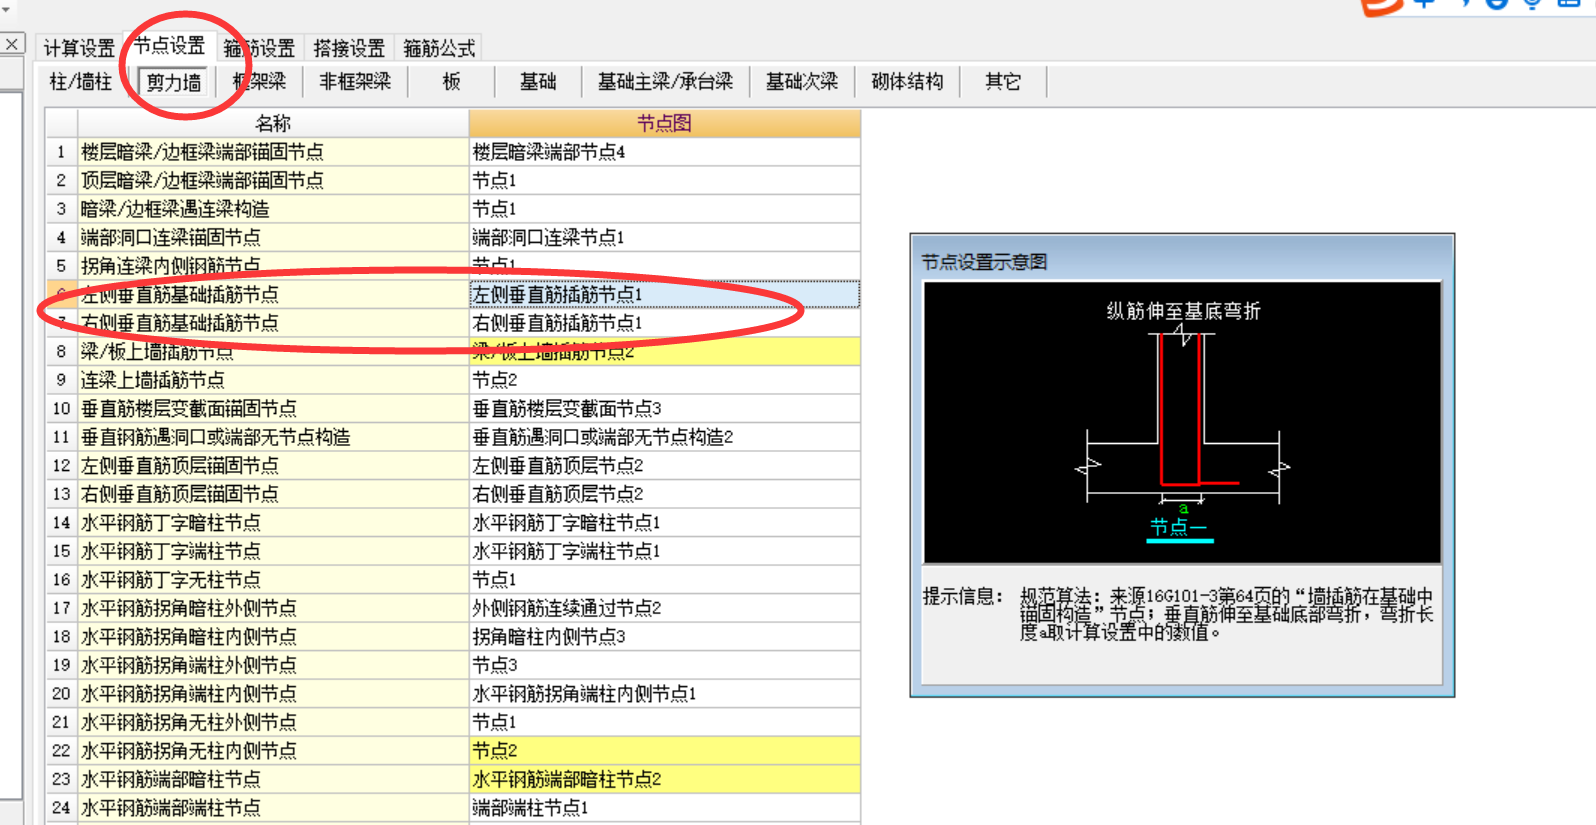
Task: Select row 右侧垂直筋顶层锚固节点
Action: click(272, 494)
